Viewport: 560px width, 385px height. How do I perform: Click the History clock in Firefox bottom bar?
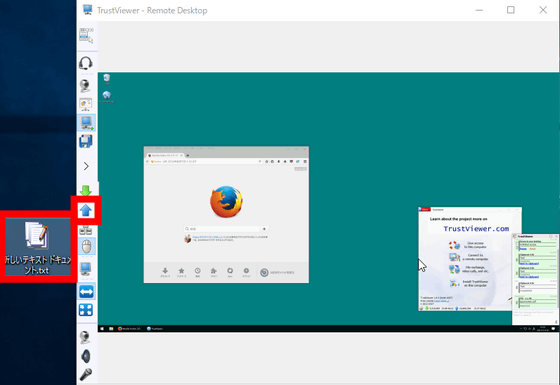point(198,272)
